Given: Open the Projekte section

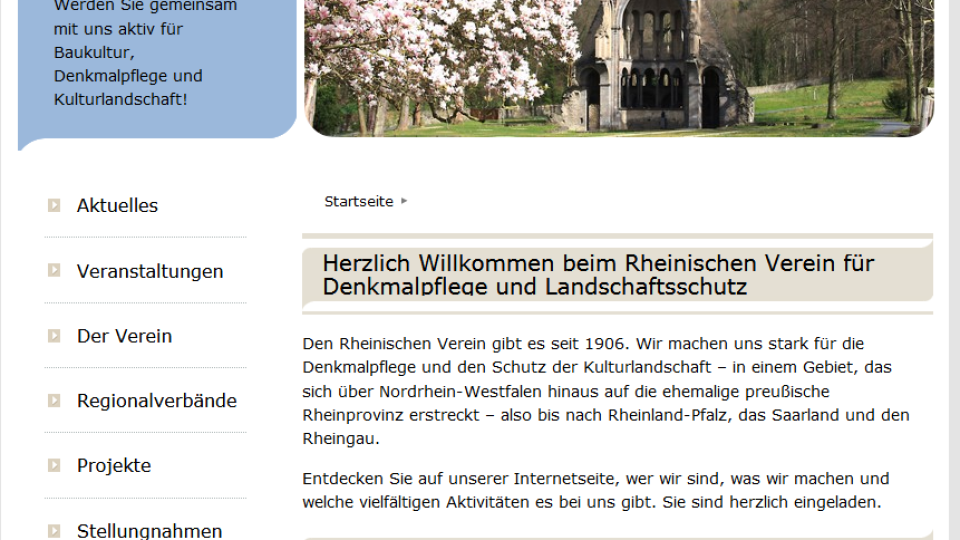Looking at the screenshot, I should coord(114,466).
